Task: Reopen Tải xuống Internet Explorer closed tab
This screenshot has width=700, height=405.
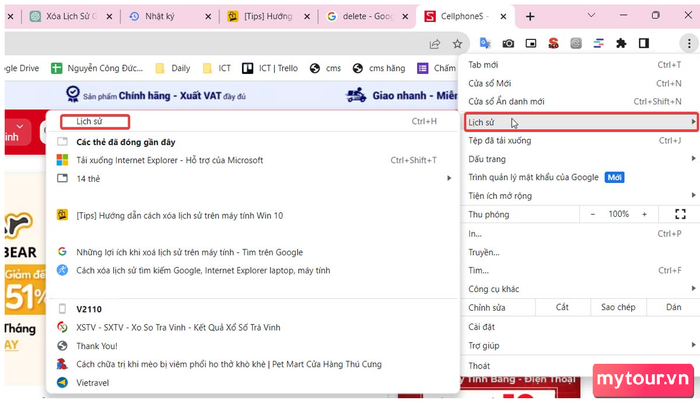Action: [253, 160]
